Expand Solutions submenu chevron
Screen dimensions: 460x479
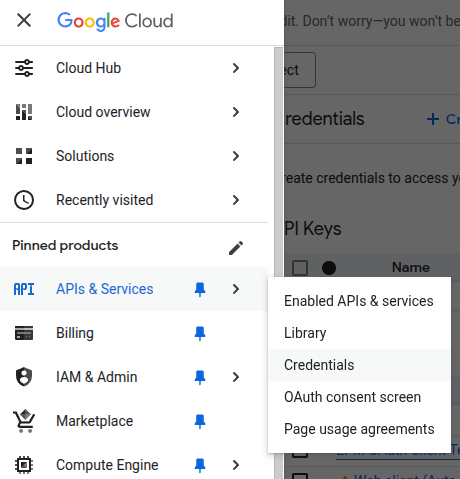click(236, 156)
